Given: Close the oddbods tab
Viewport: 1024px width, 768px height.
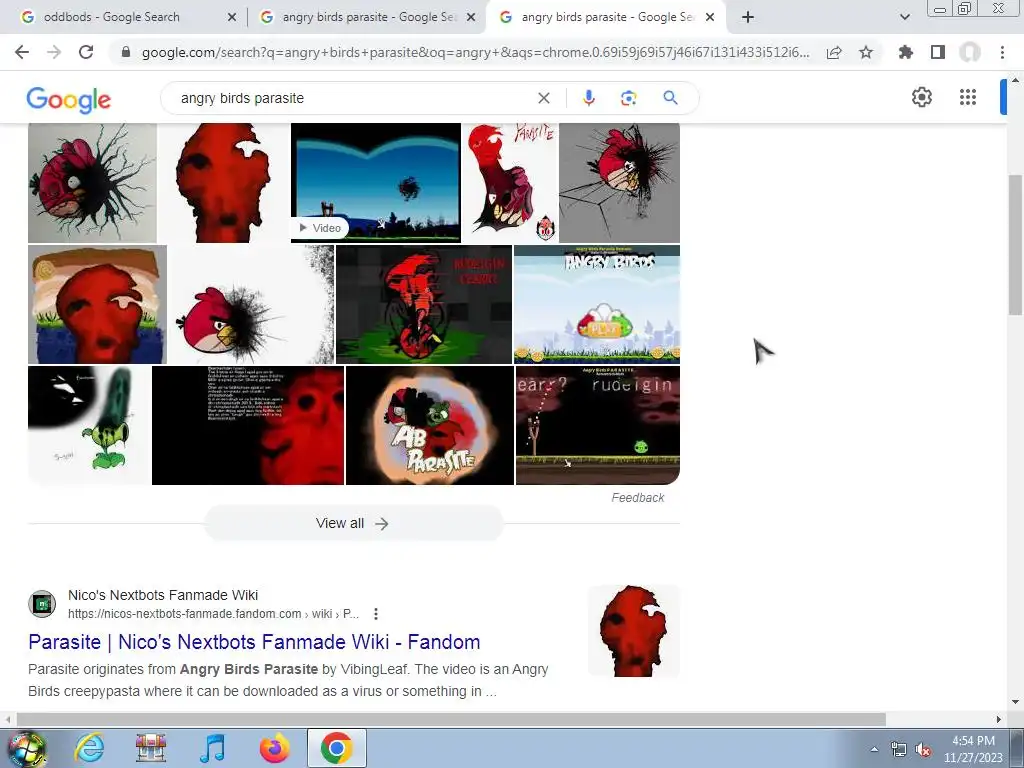Looking at the screenshot, I should pyautogui.click(x=231, y=17).
